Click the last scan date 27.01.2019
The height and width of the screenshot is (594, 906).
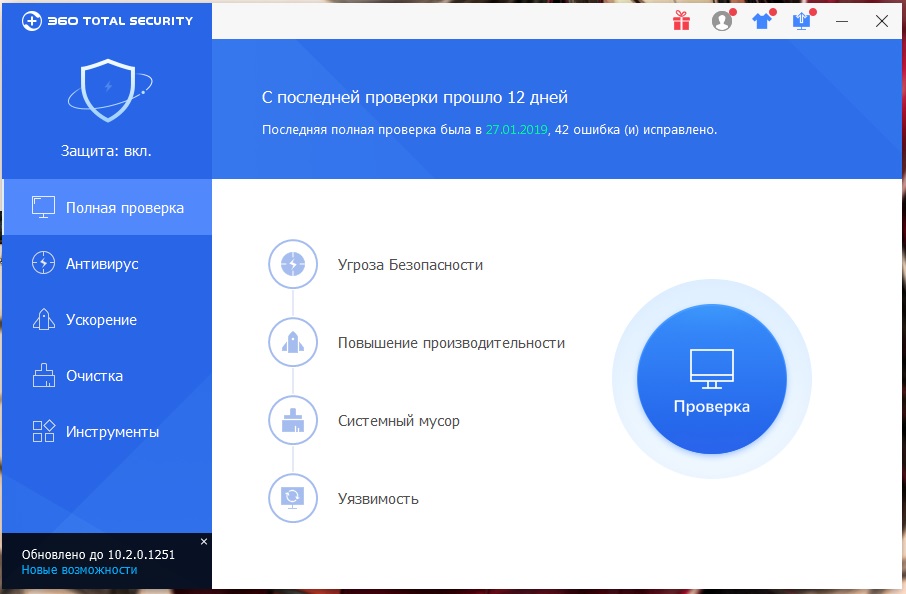click(517, 129)
